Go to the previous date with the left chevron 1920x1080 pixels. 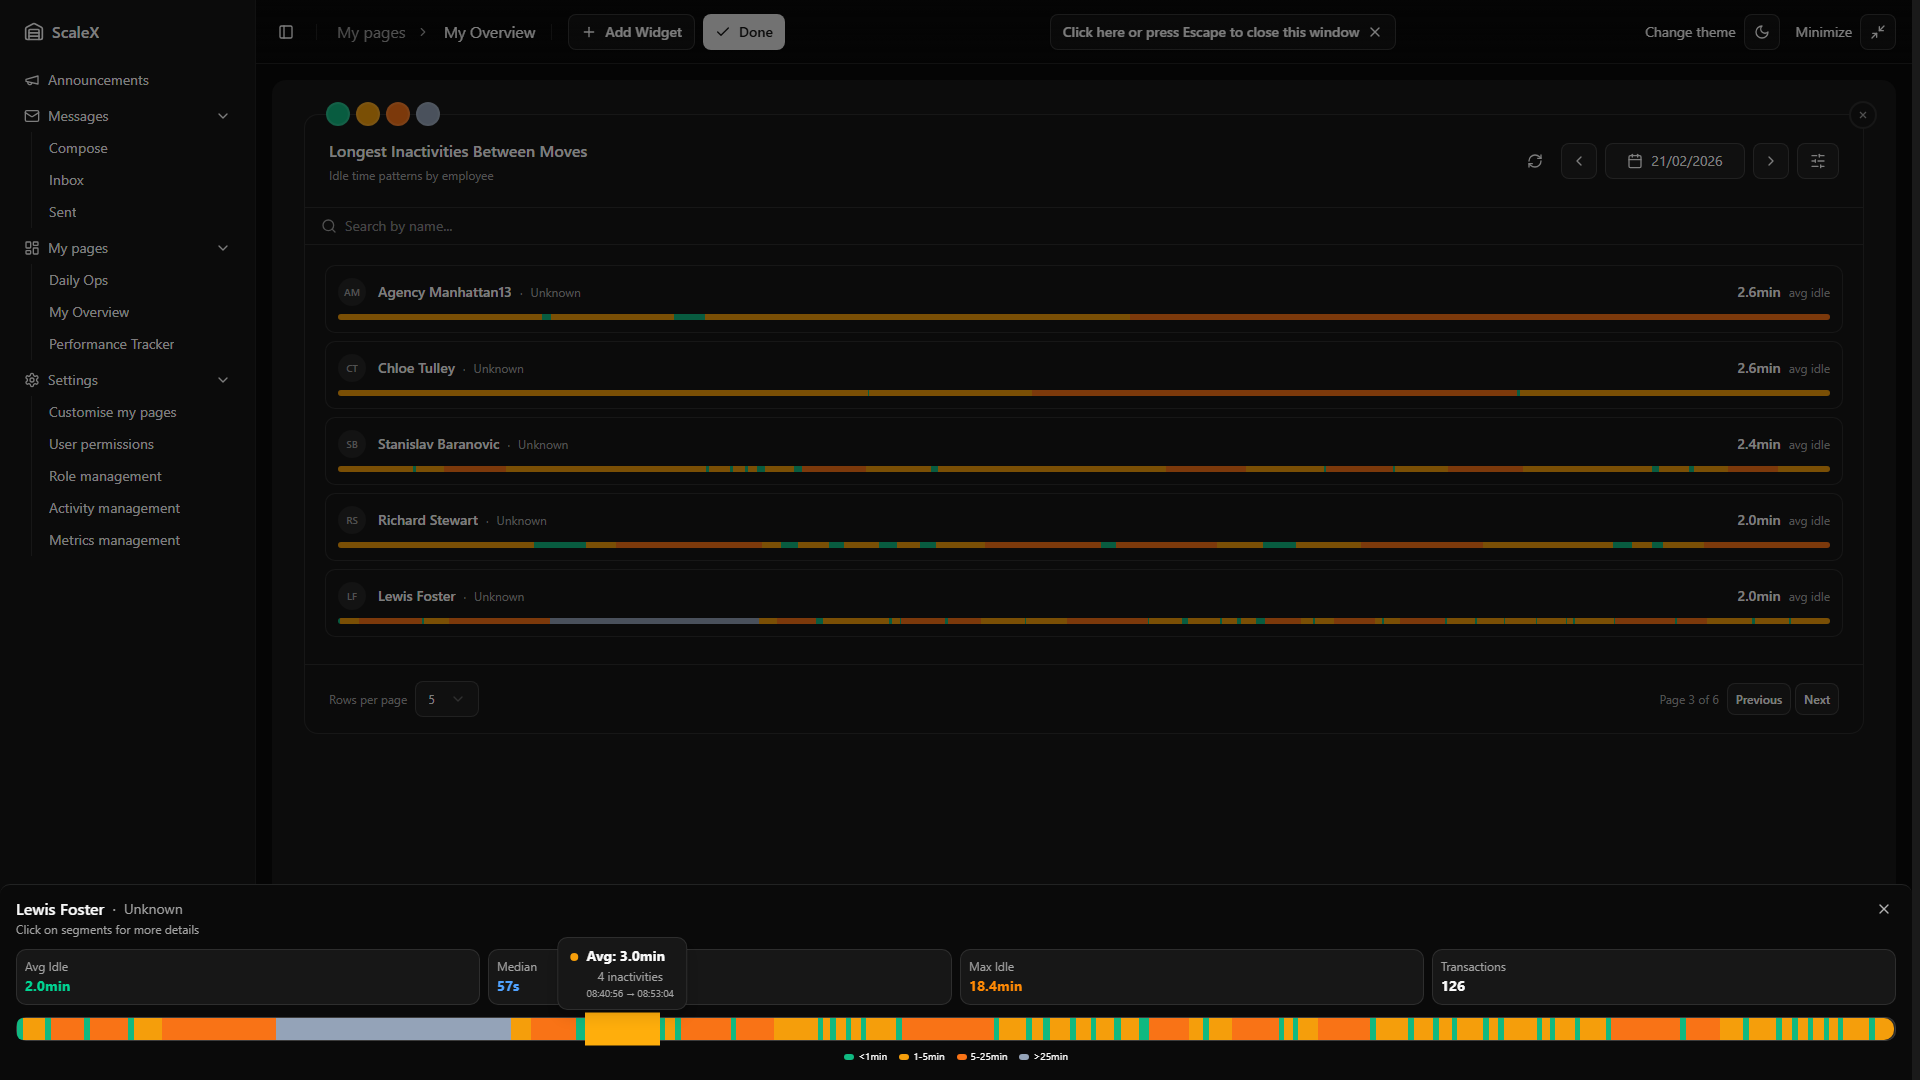[x=1579, y=161]
